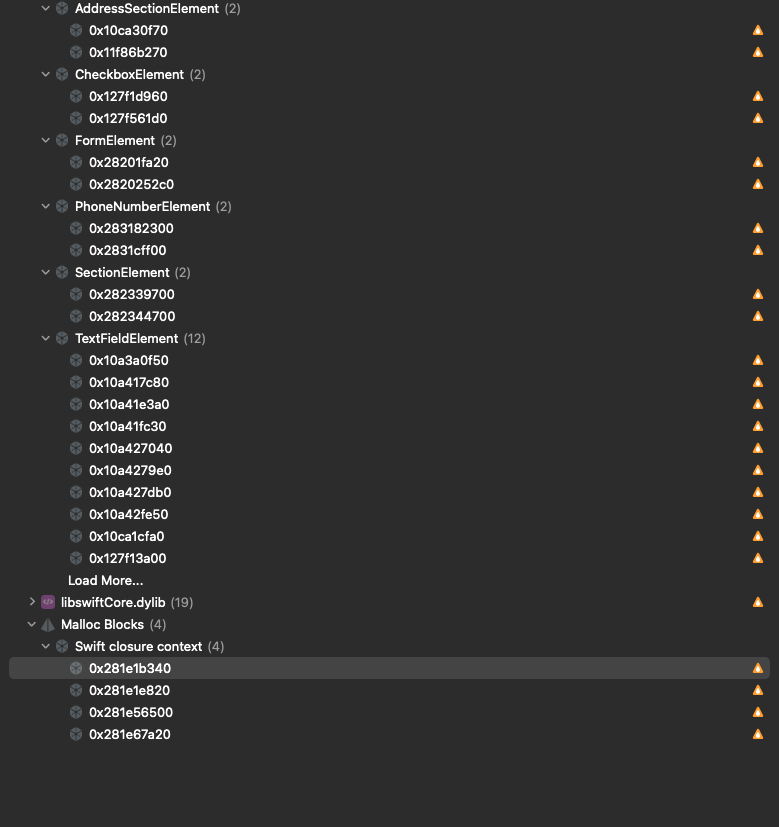The width and height of the screenshot is (779, 827).
Task: Click the instance icon beside 0x281e1b340
Action: pos(76,668)
